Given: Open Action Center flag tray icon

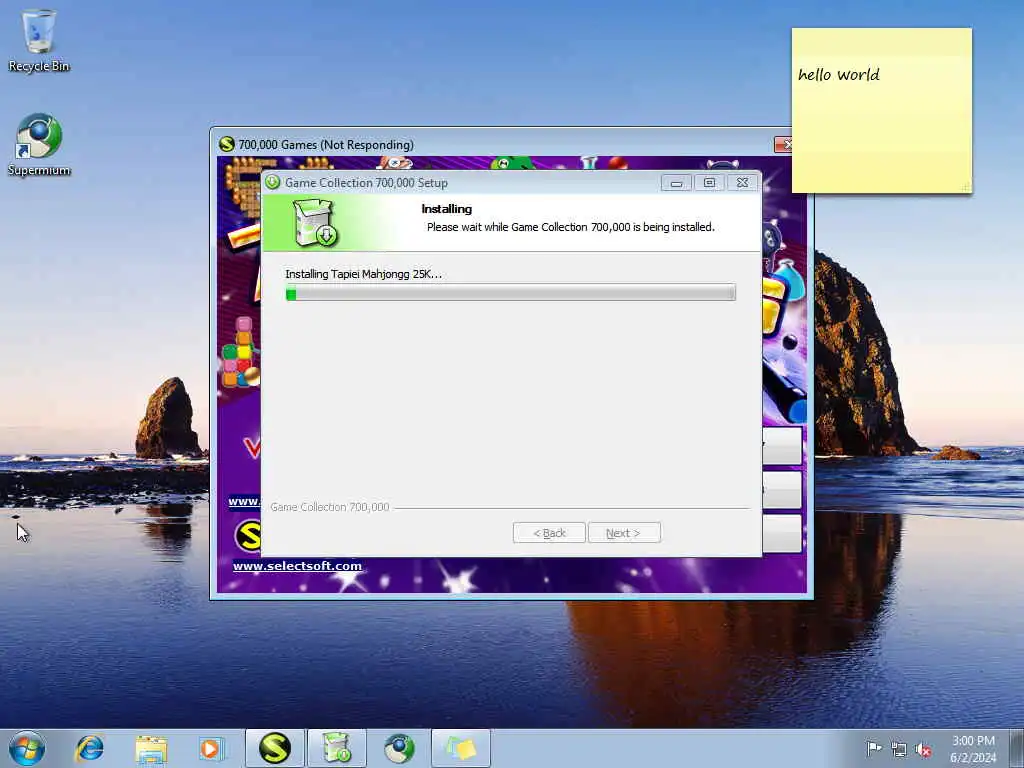Looking at the screenshot, I should click(873, 748).
